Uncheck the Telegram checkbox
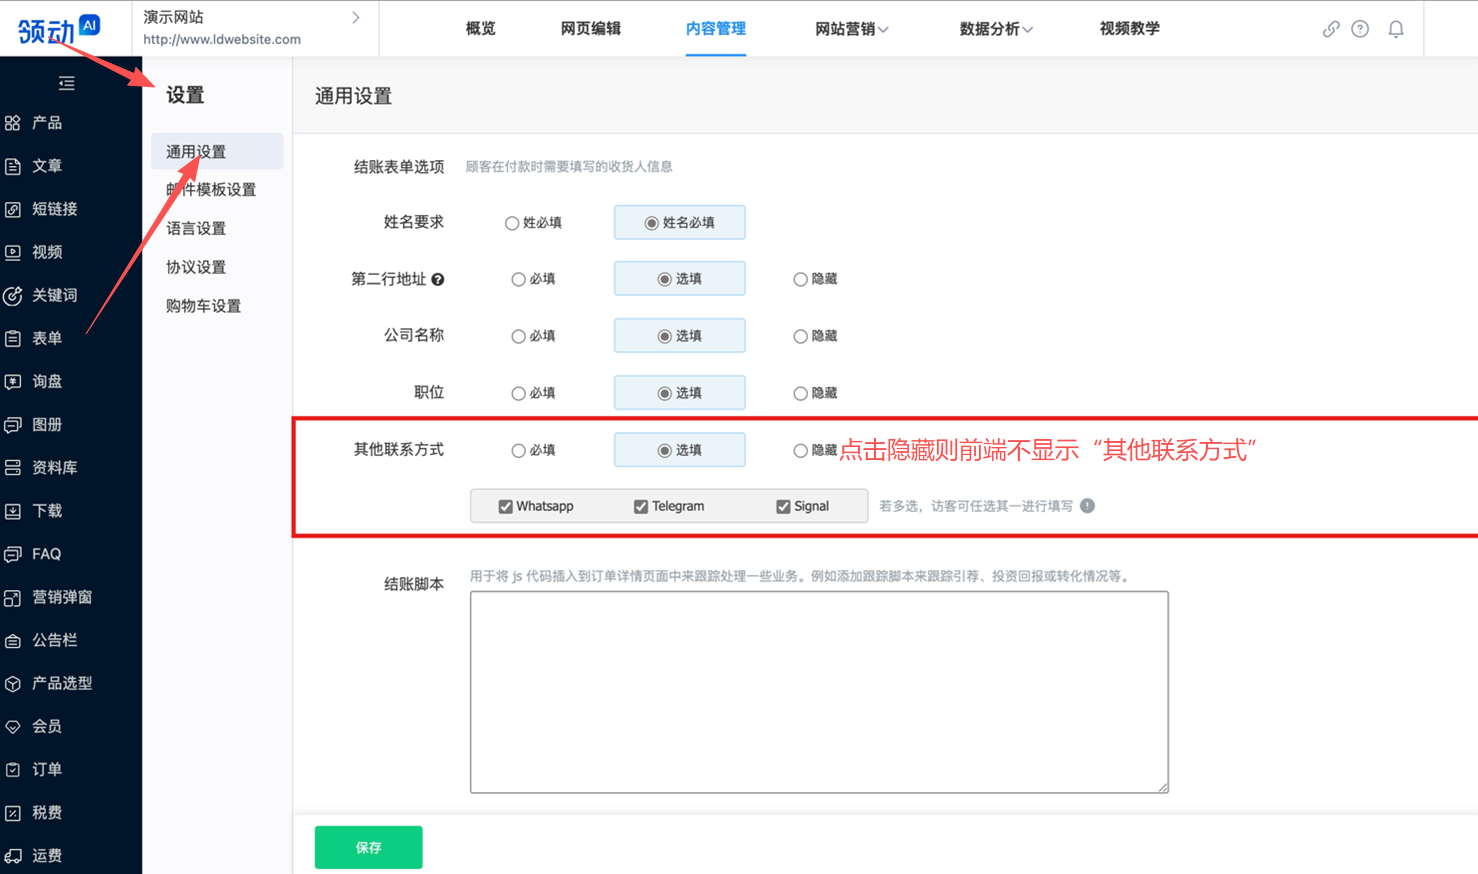The width and height of the screenshot is (1478, 874). (x=641, y=506)
